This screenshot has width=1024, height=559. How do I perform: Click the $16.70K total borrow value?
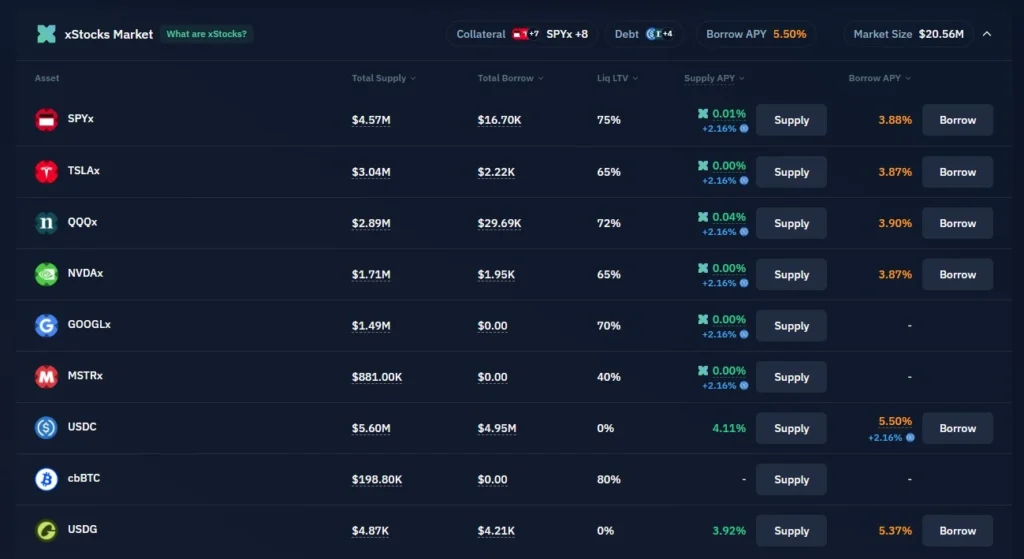coord(499,120)
